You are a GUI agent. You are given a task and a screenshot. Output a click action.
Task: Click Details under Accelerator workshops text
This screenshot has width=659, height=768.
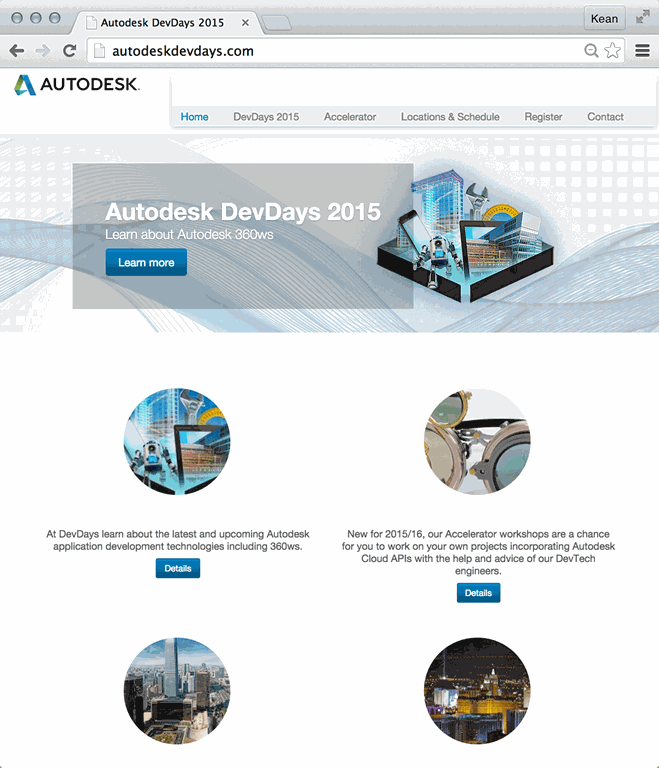click(x=478, y=593)
